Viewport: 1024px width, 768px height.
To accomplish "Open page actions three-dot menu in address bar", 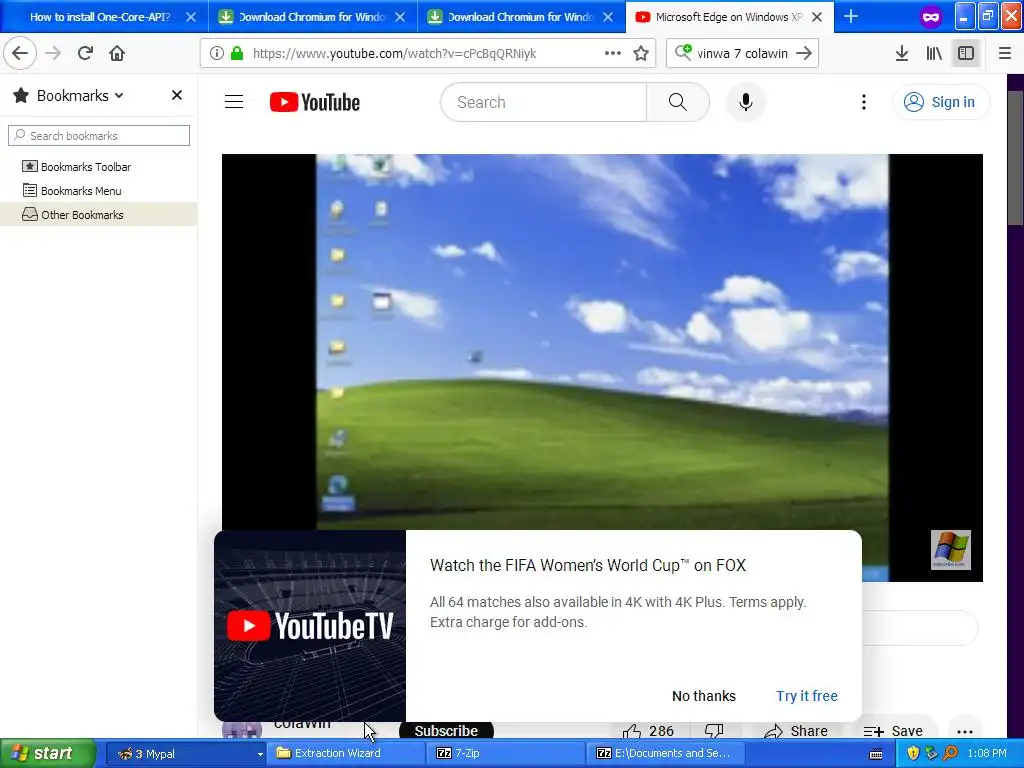I will click(613, 53).
